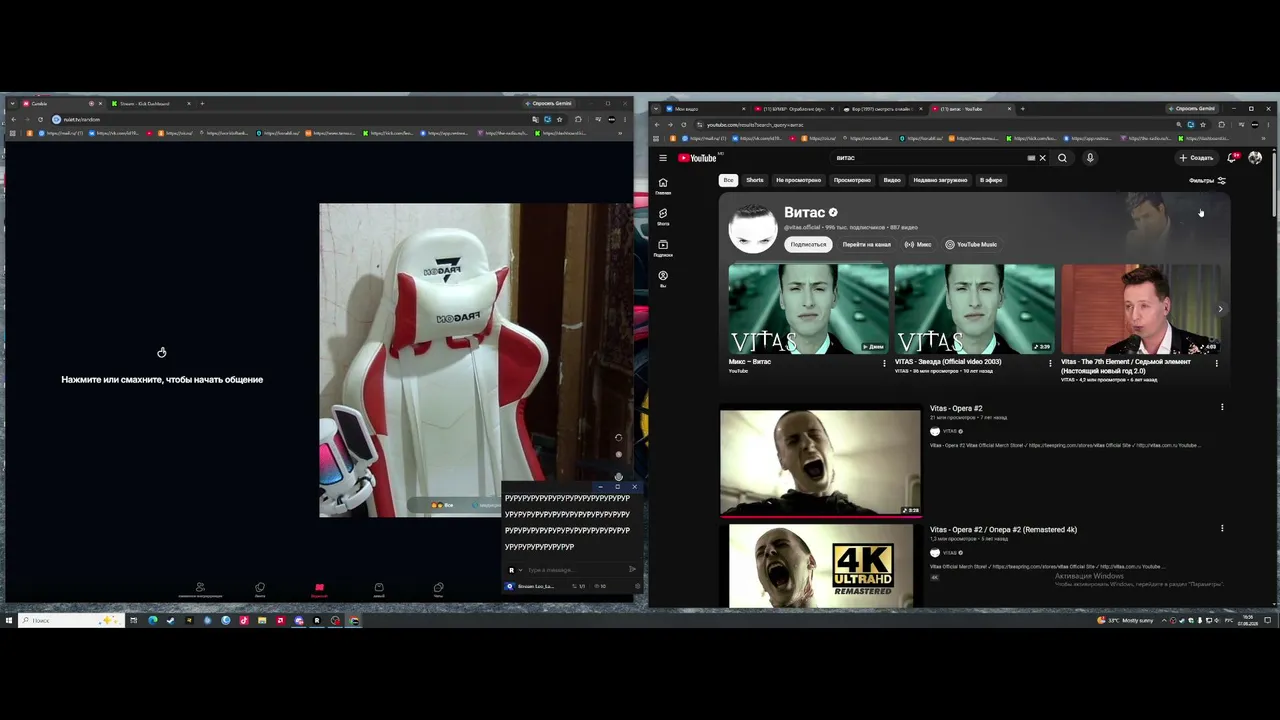Click 'Перейти на канал' button
Screen dimensions: 1280x720
(866, 244)
